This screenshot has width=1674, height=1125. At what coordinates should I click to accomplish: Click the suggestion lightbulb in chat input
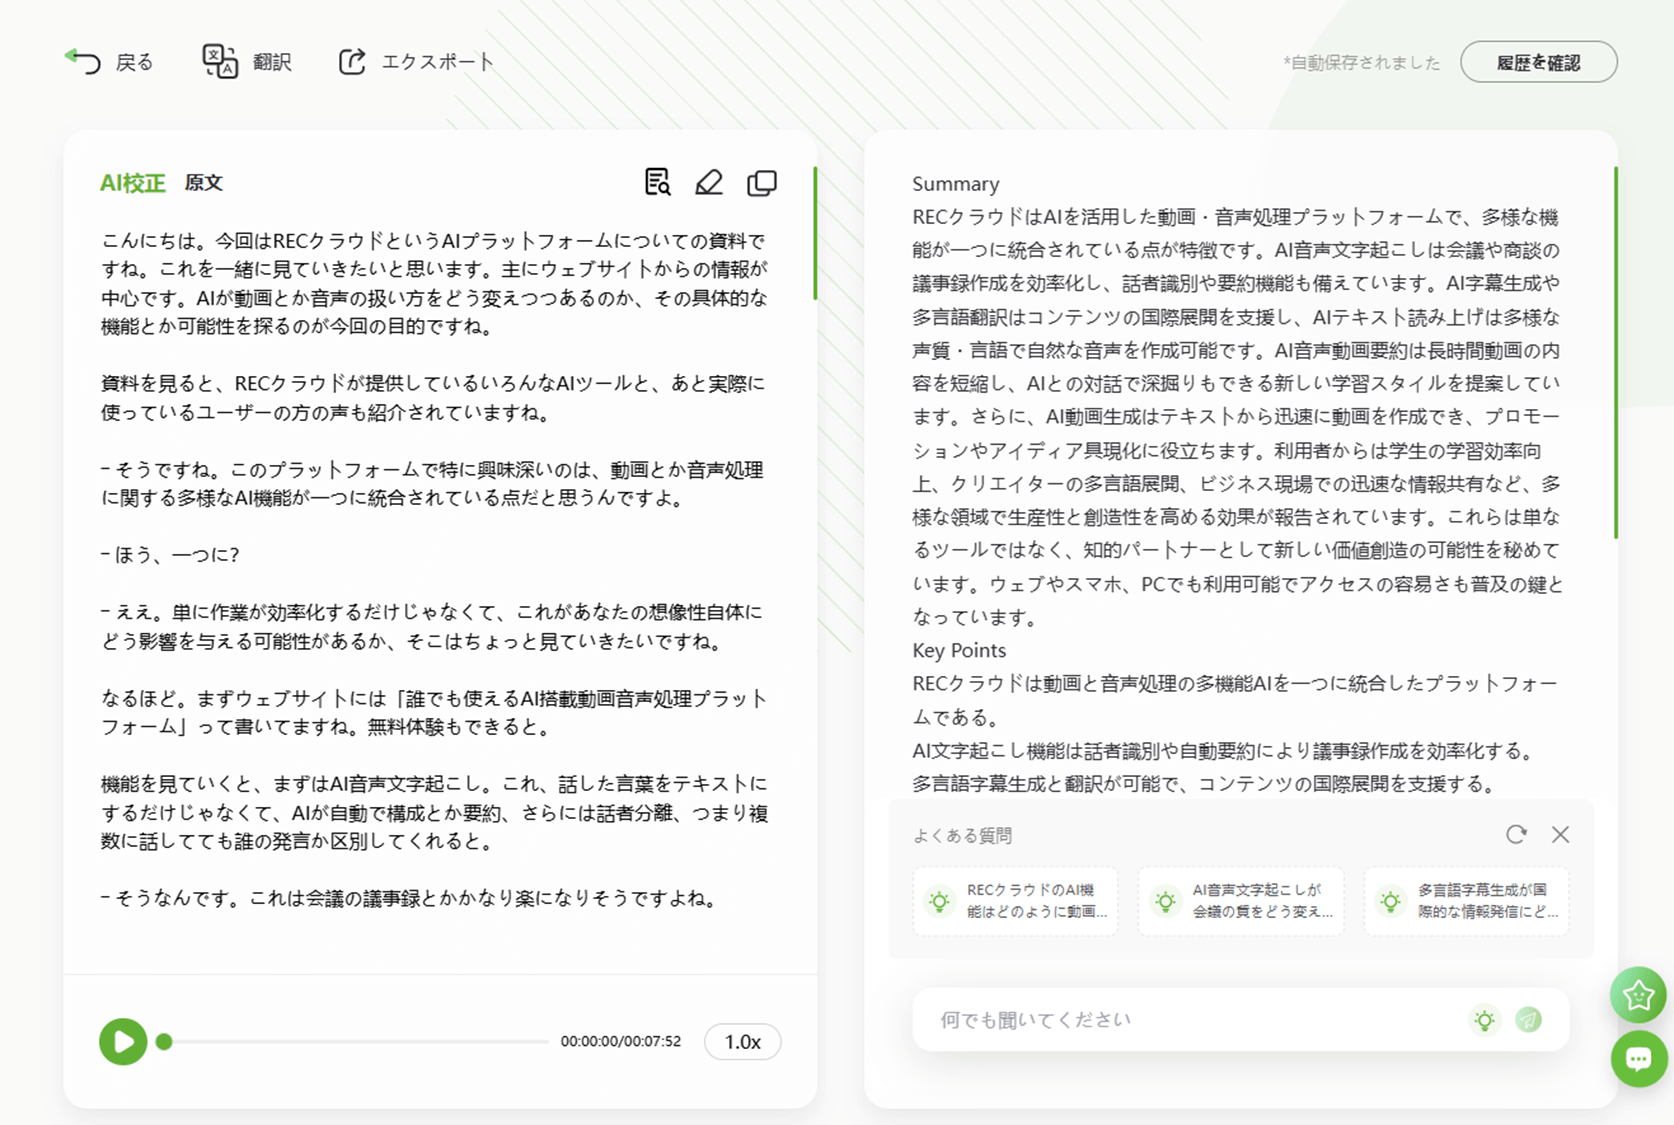point(1485,1020)
